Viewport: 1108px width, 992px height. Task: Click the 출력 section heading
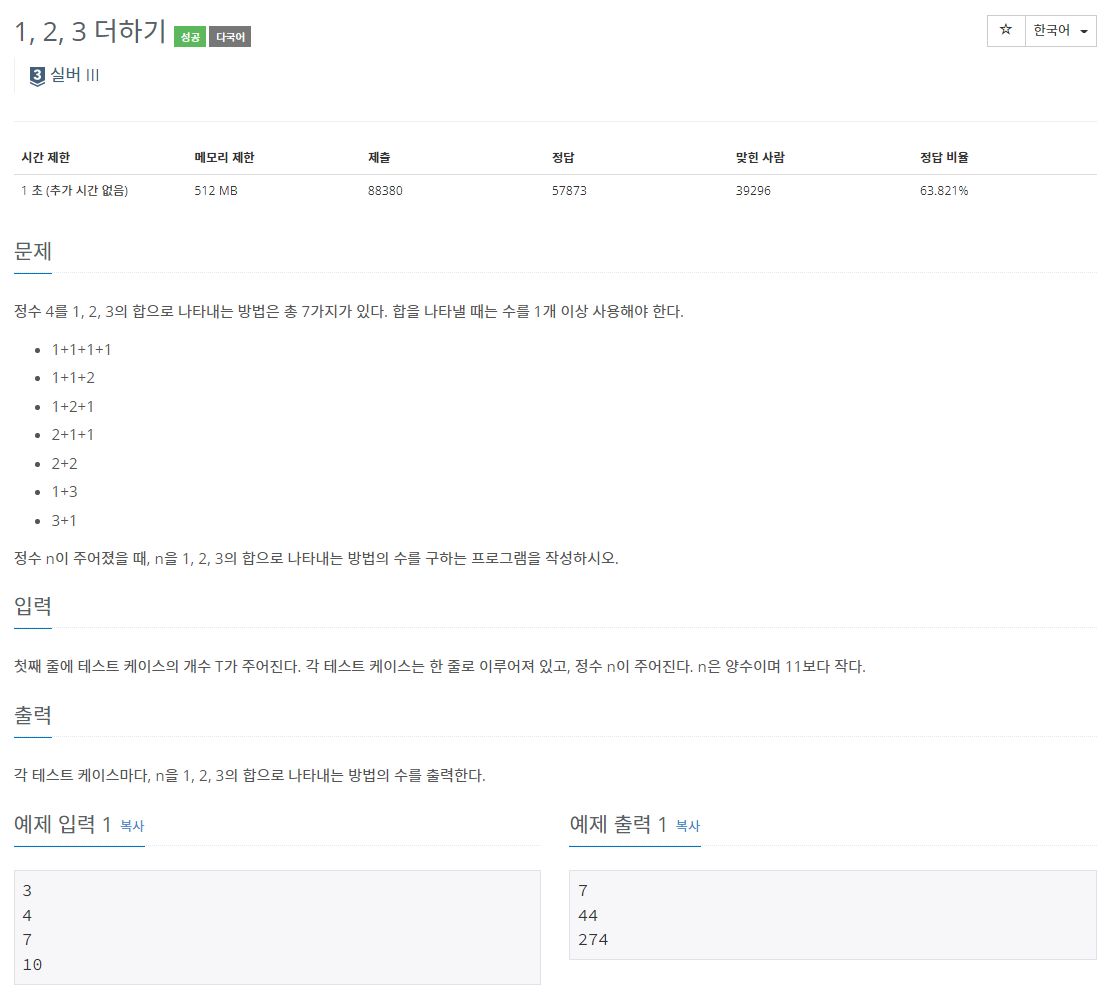pos(33,715)
